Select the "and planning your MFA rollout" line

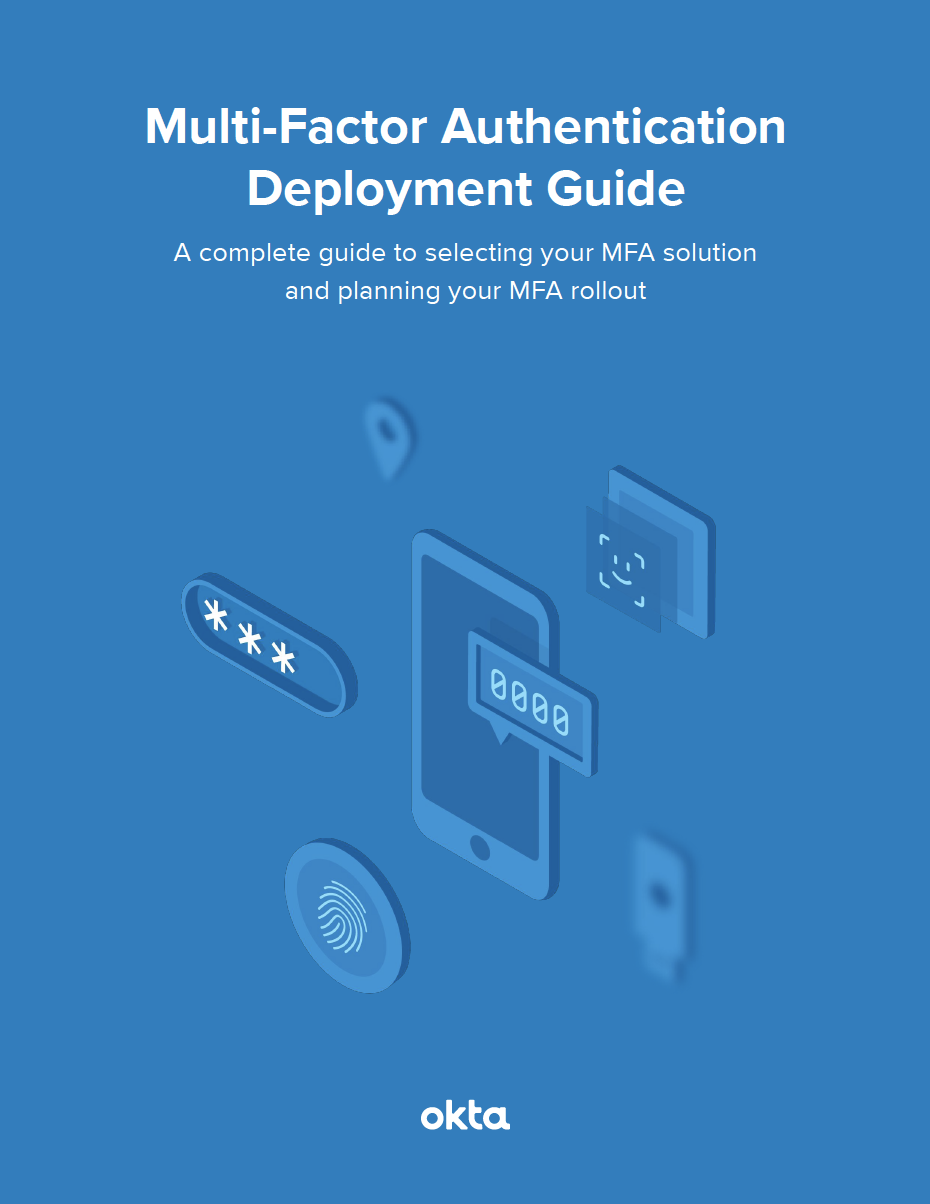pos(465,291)
